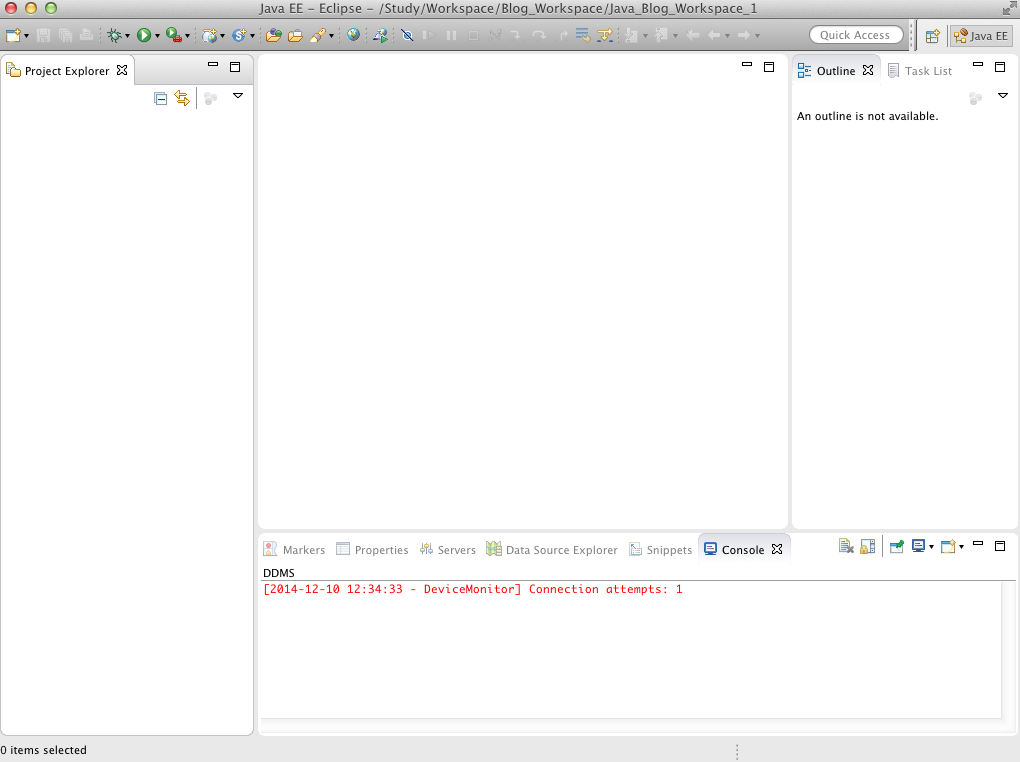This screenshot has width=1020, height=762.
Task: Open the New wizard dropdown arrow
Action: (27, 36)
